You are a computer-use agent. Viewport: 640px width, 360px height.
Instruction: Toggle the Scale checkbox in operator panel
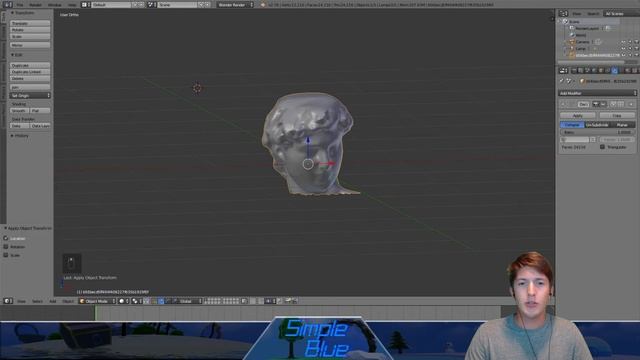pyautogui.click(x=6, y=255)
